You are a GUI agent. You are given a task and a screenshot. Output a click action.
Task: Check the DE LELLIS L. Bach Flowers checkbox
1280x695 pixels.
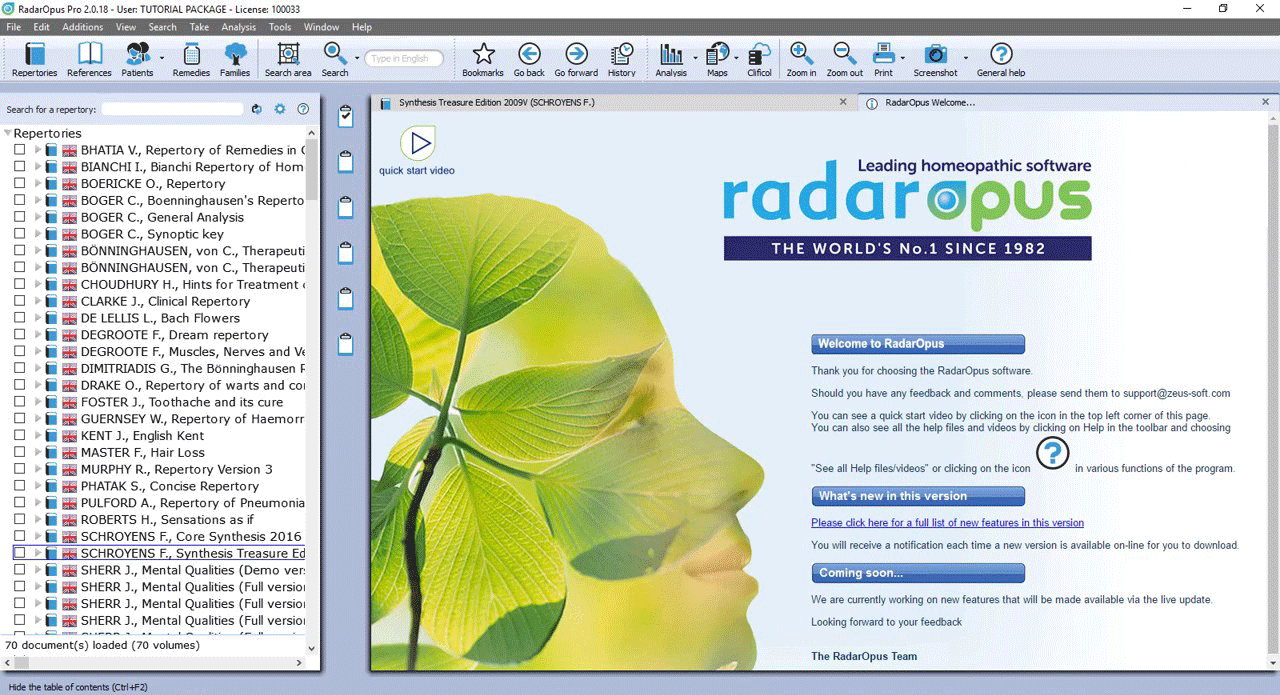[x=19, y=318]
